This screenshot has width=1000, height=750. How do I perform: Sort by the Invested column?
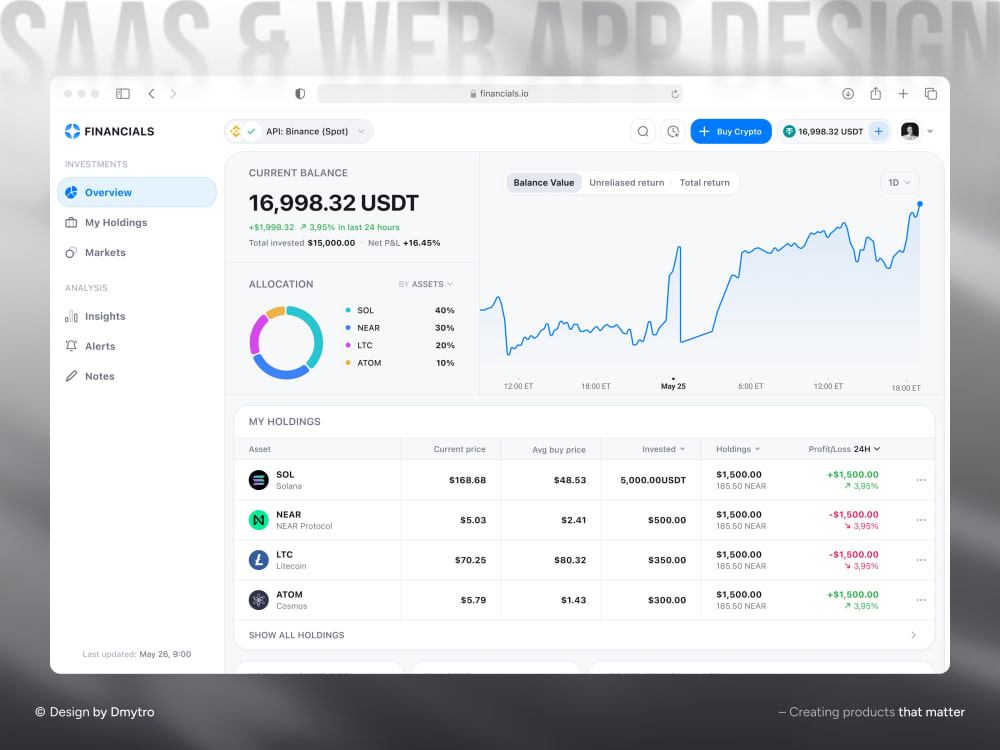(x=663, y=449)
